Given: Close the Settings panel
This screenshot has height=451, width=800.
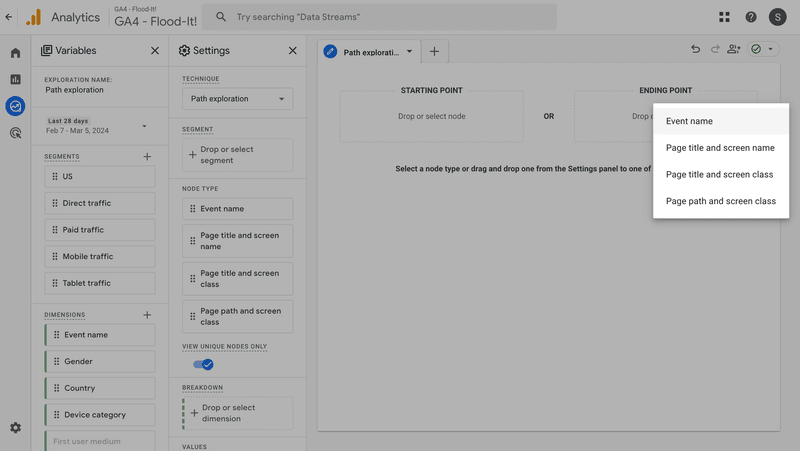Looking at the screenshot, I should pyautogui.click(x=292, y=51).
